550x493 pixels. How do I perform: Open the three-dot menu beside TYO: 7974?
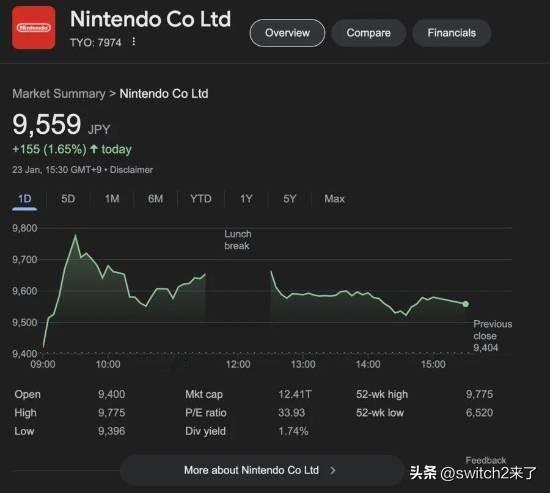(x=134, y=42)
